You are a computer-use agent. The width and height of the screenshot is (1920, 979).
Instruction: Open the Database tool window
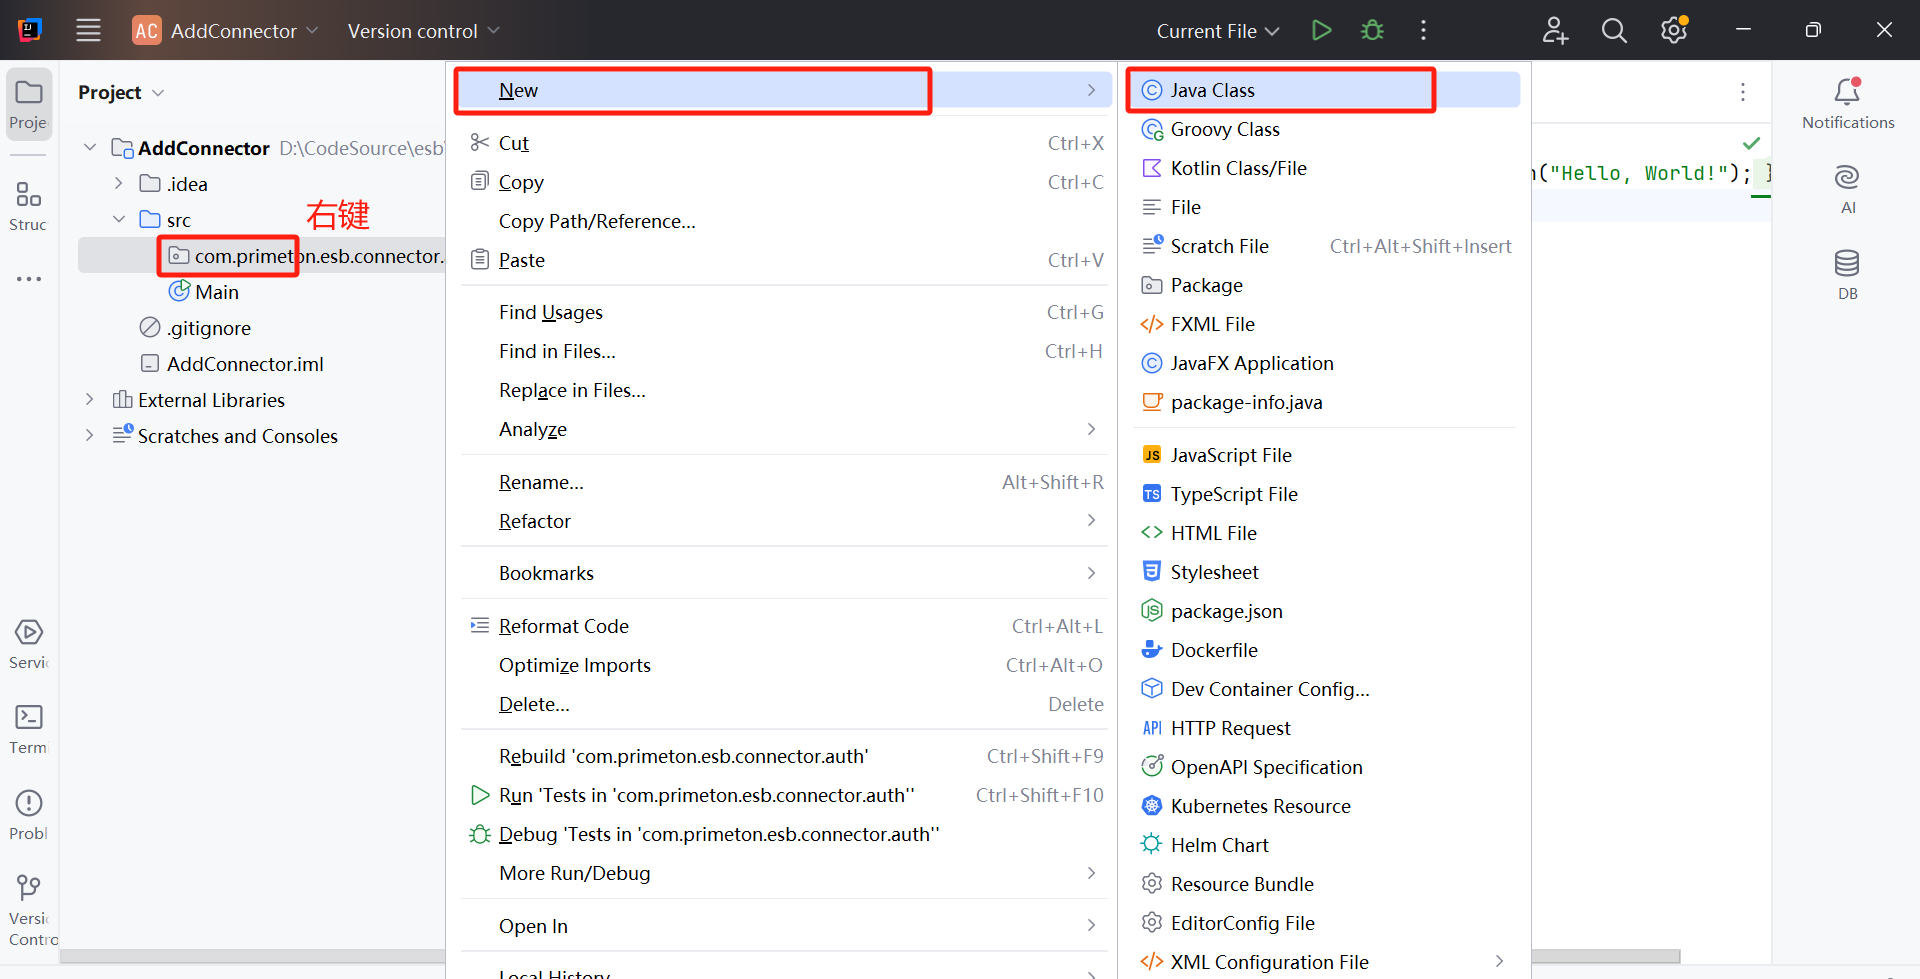[1847, 274]
